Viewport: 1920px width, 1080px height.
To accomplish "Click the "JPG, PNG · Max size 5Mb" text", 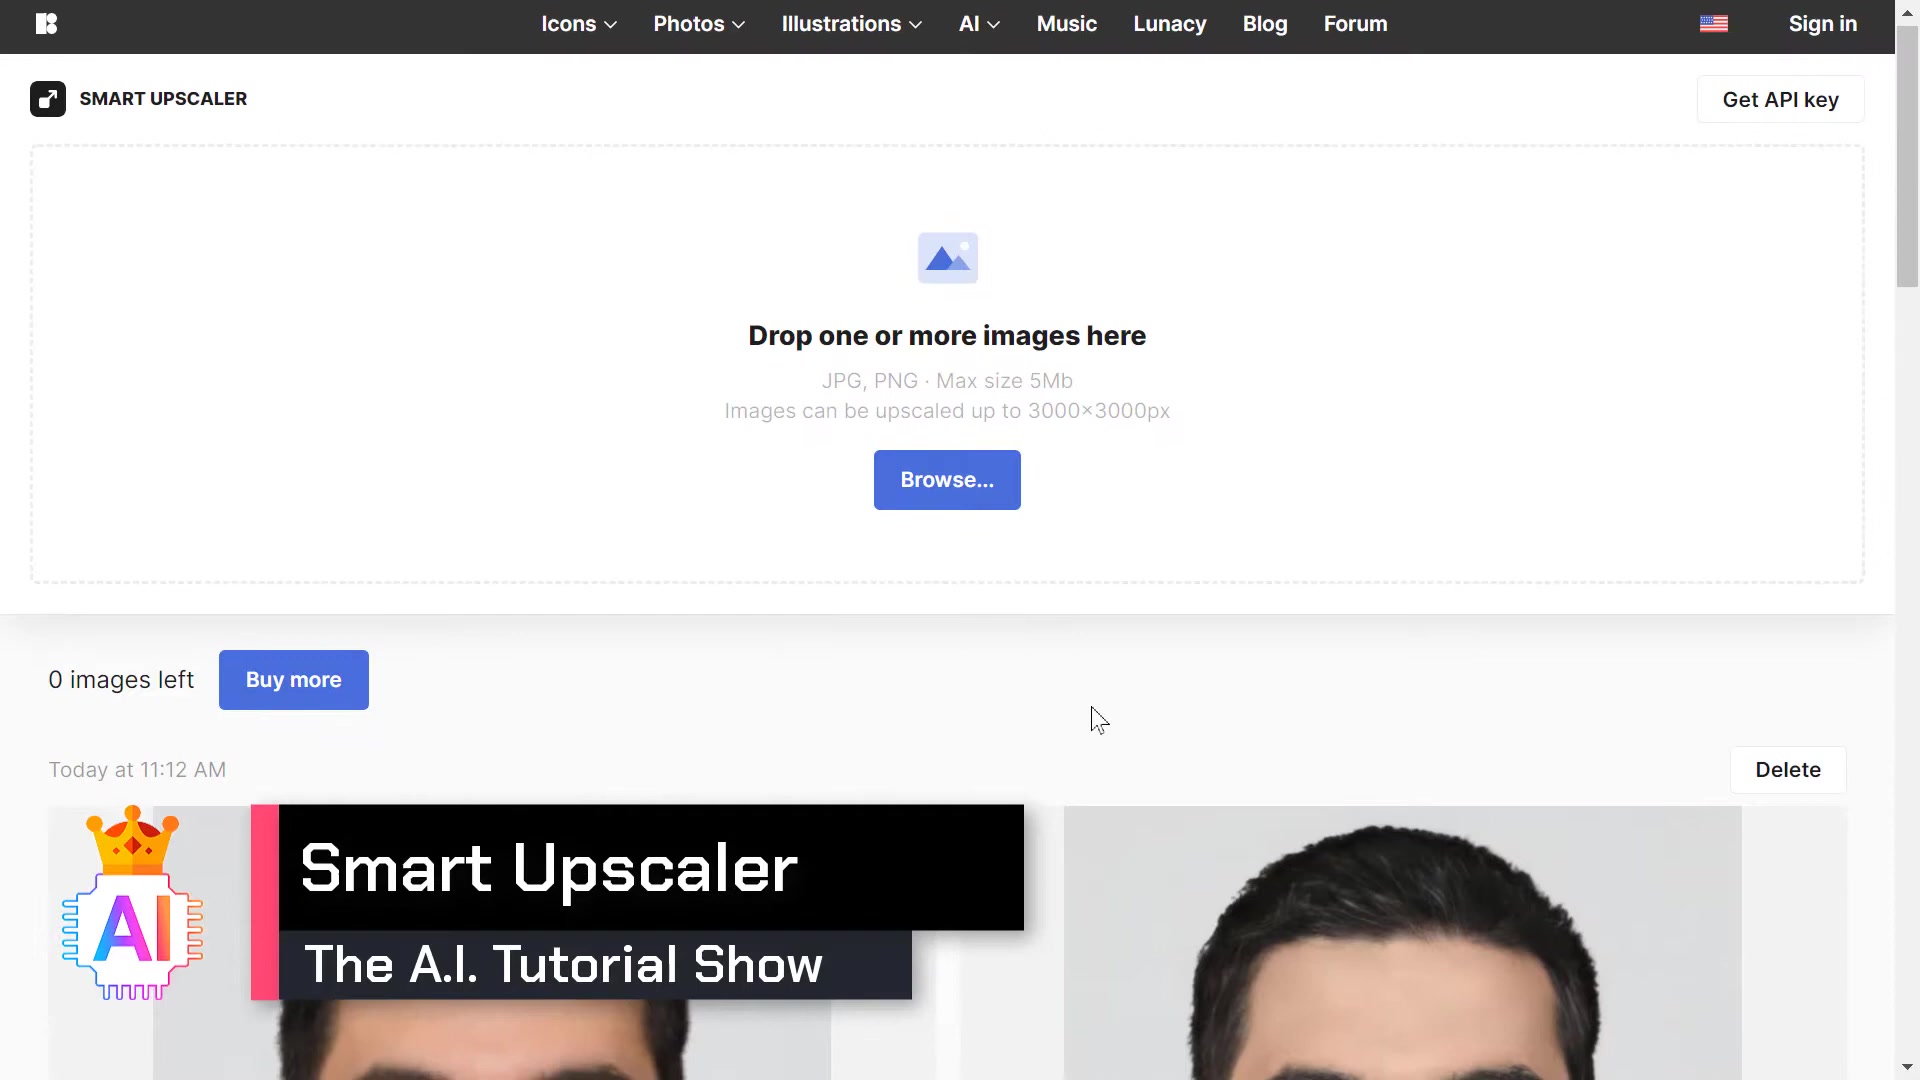I will point(947,381).
